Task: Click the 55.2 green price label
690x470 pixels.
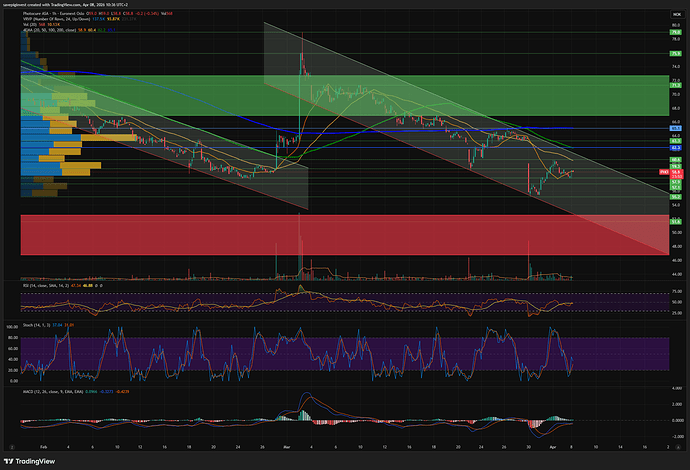Action: (x=675, y=197)
